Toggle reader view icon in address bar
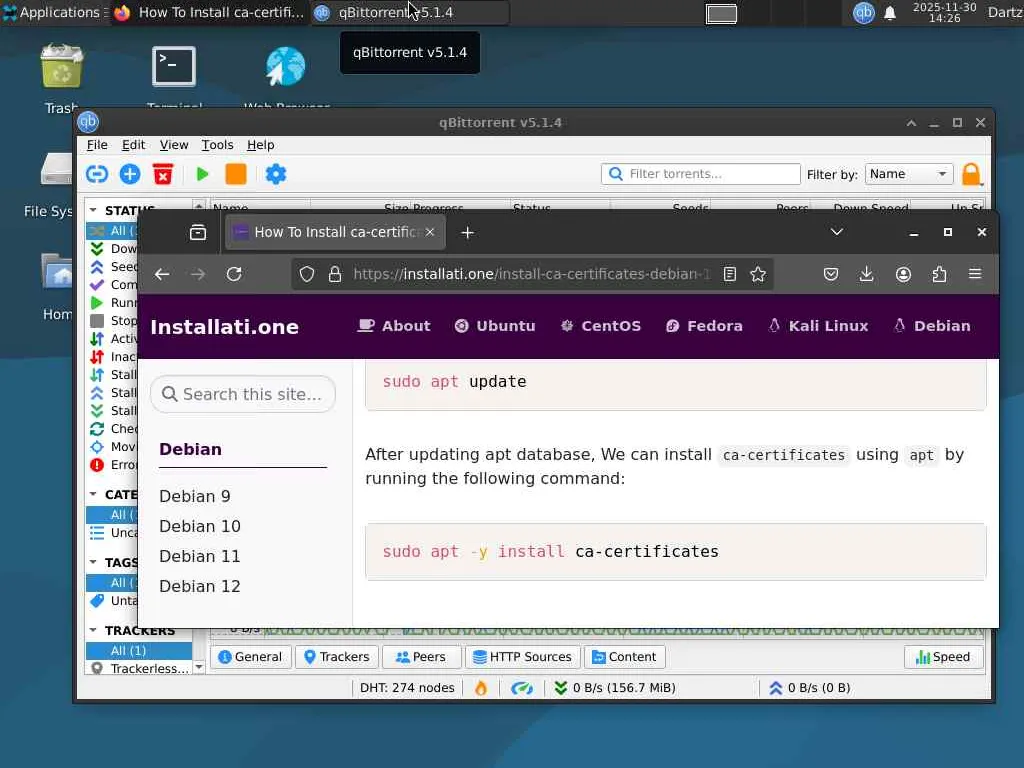Screen dimensions: 1024x768 click(x=729, y=274)
